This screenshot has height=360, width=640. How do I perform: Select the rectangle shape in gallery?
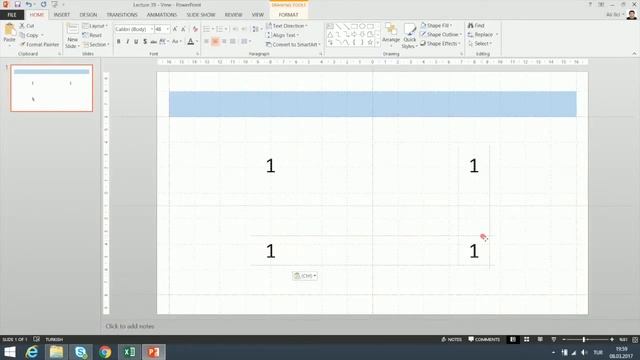(354, 27)
